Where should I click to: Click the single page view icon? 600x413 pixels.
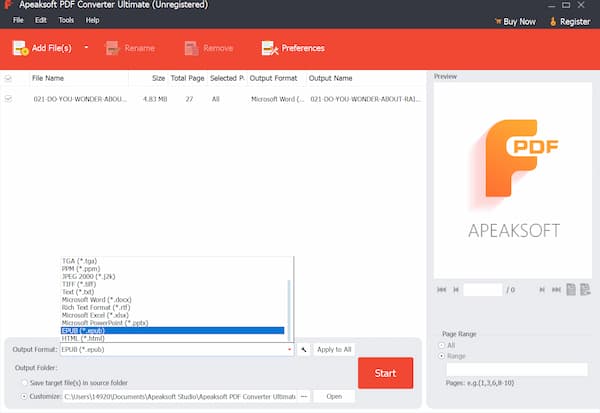click(571, 289)
